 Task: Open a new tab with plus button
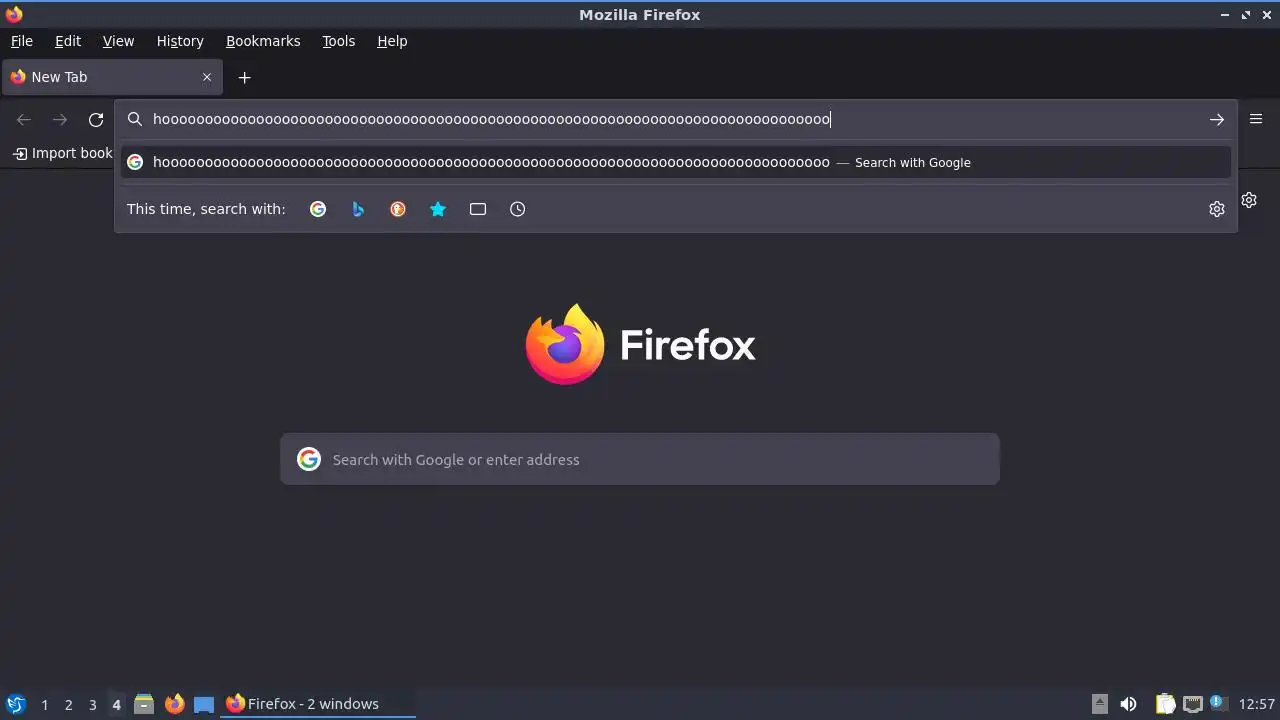[245, 77]
